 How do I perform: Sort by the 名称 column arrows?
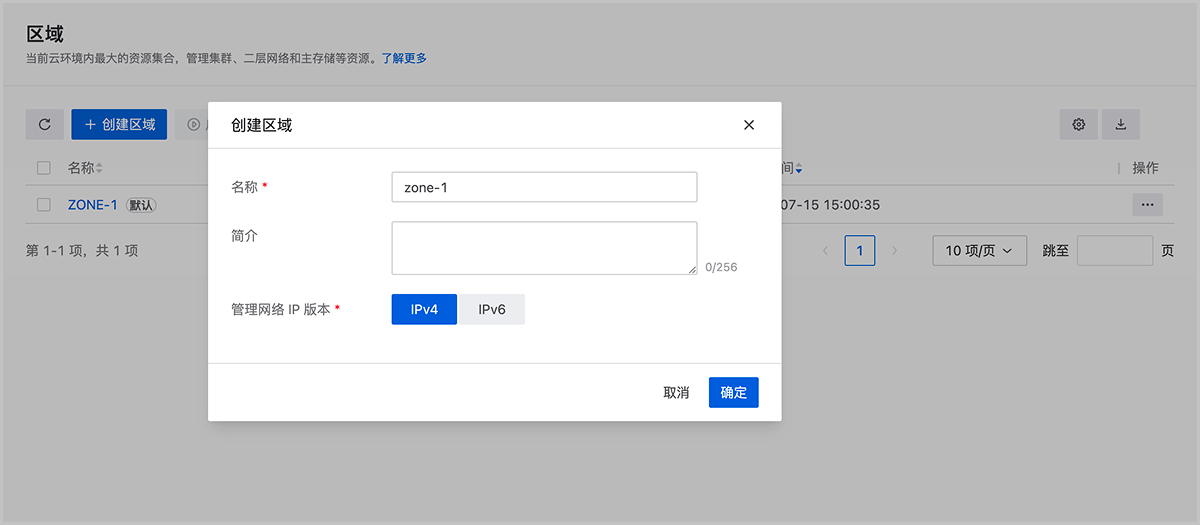(99, 168)
